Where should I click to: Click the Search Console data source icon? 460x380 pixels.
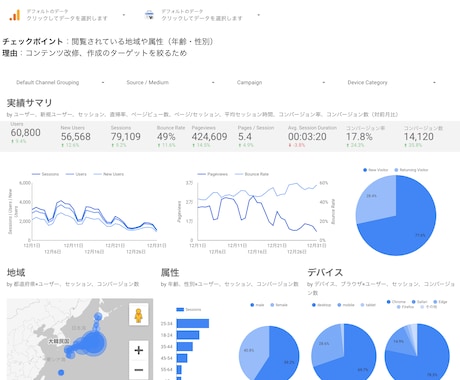coord(149,15)
